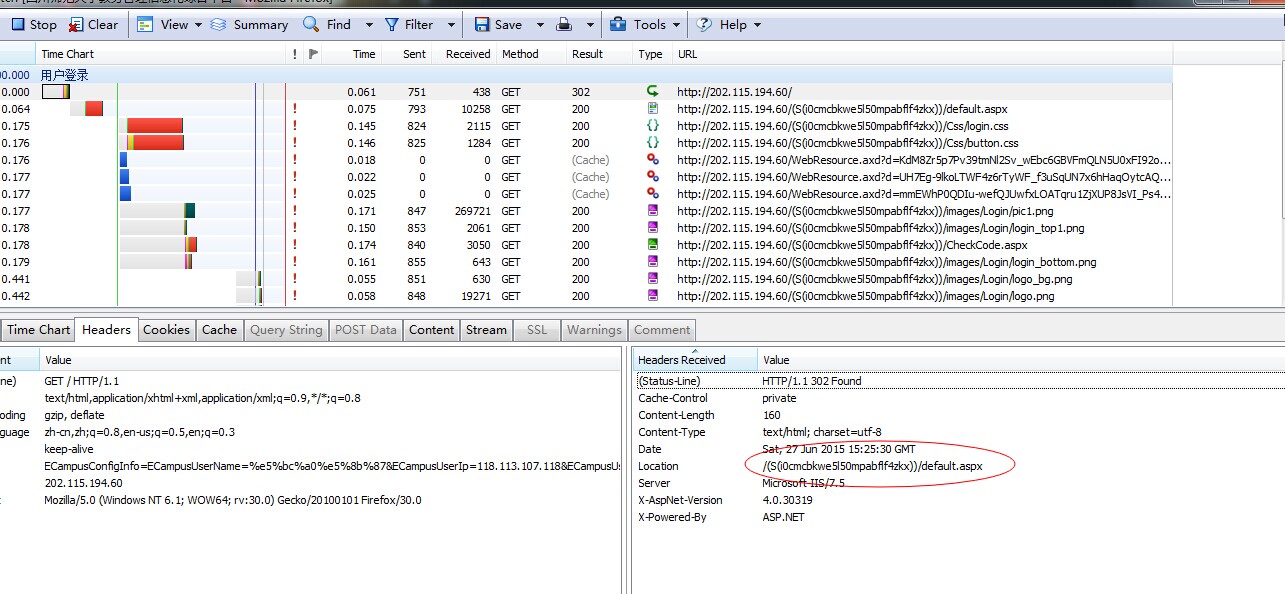
Task: Click image type icon for login_bottom.png
Action: (653, 262)
